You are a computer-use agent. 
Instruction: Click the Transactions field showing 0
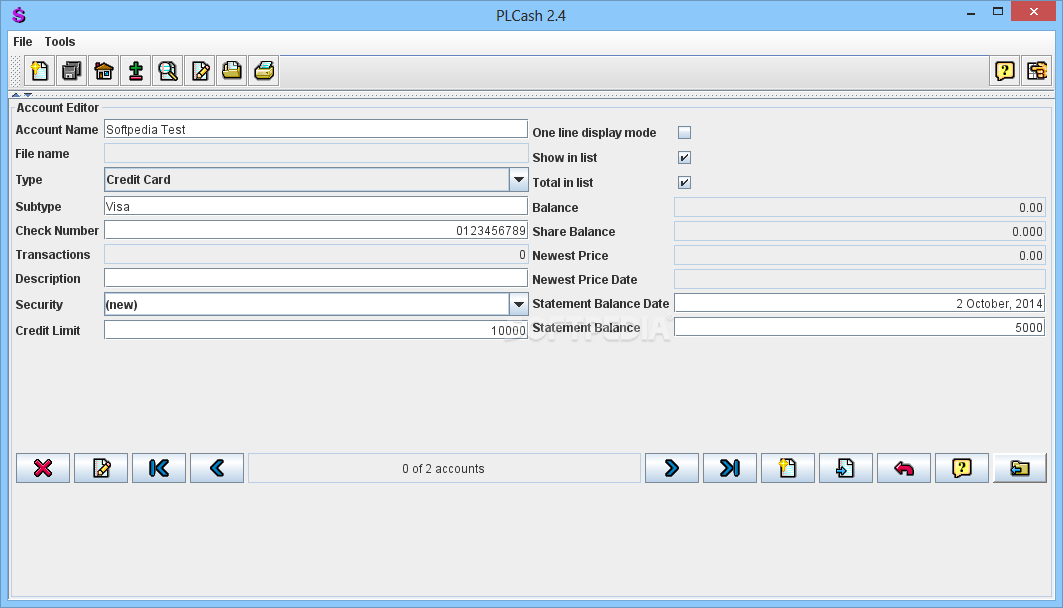pyautogui.click(x=316, y=254)
